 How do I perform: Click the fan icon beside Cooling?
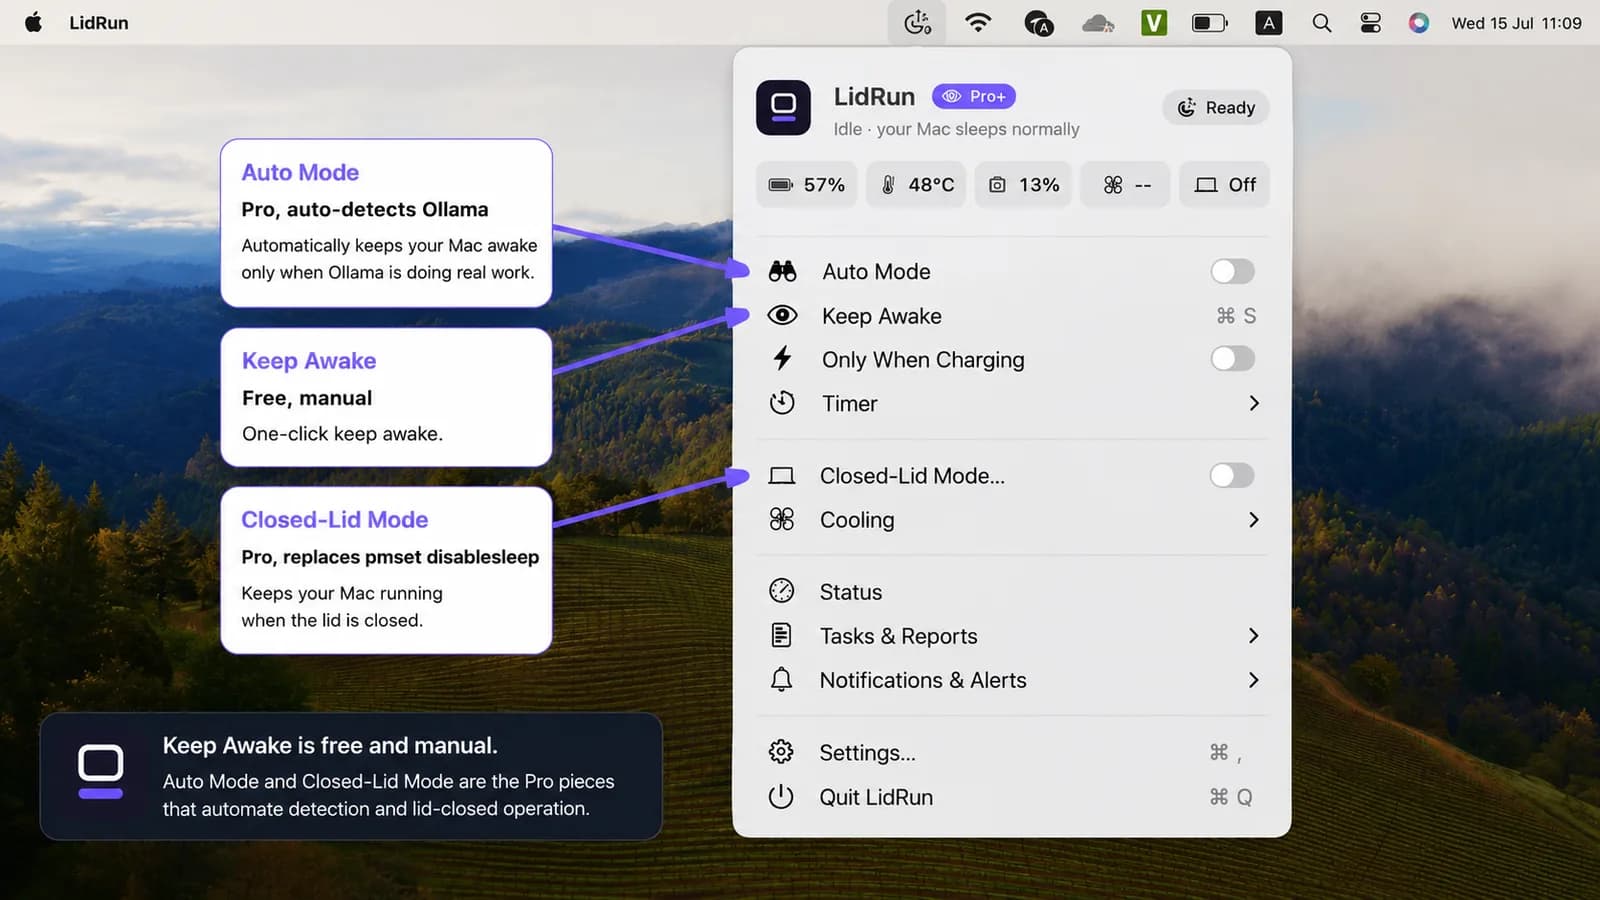pos(781,519)
